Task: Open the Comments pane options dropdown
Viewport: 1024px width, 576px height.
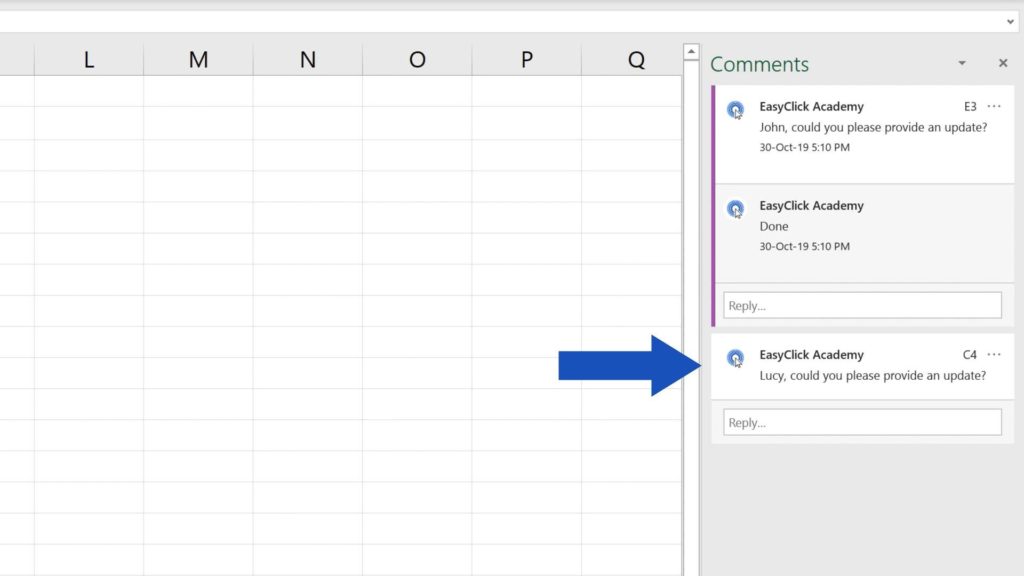Action: pos(961,63)
